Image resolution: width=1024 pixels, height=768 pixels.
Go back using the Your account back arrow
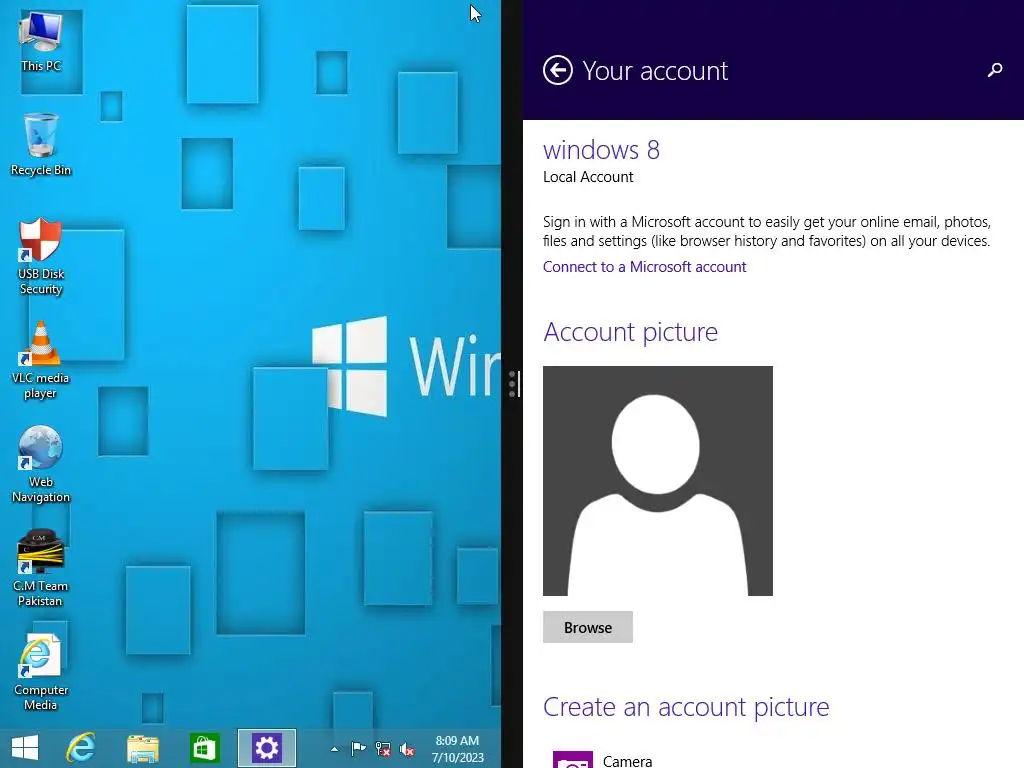558,71
